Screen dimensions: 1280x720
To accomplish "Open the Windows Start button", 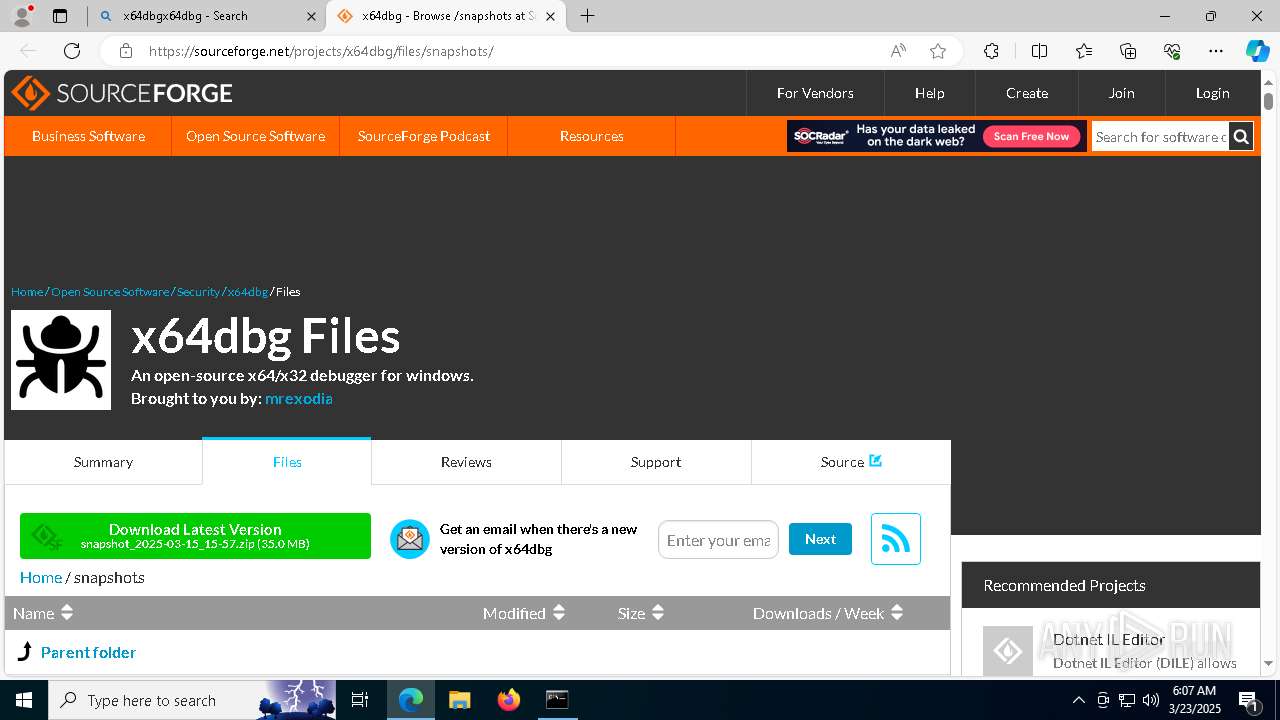I will point(24,700).
